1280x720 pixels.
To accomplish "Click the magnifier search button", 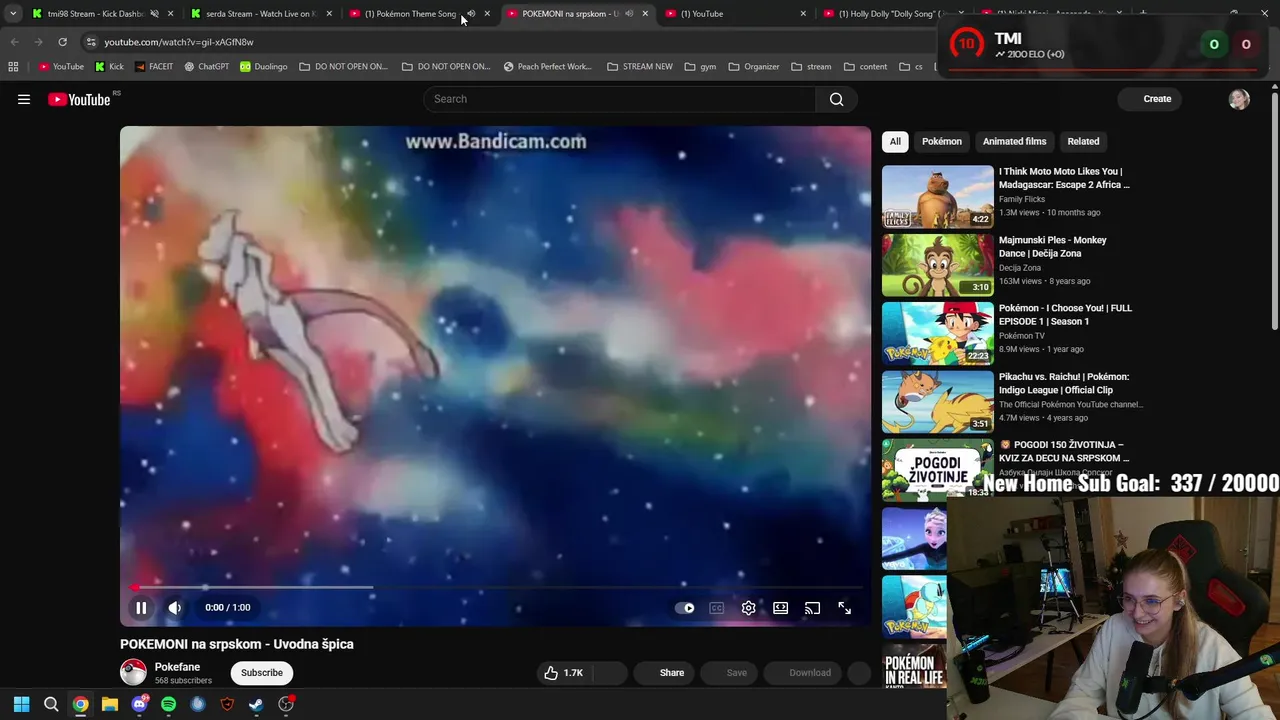I will click(837, 99).
